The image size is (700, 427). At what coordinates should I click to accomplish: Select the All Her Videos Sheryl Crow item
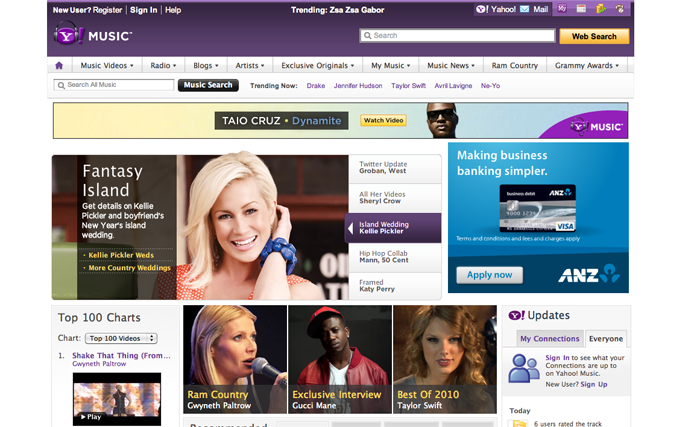(395, 198)
